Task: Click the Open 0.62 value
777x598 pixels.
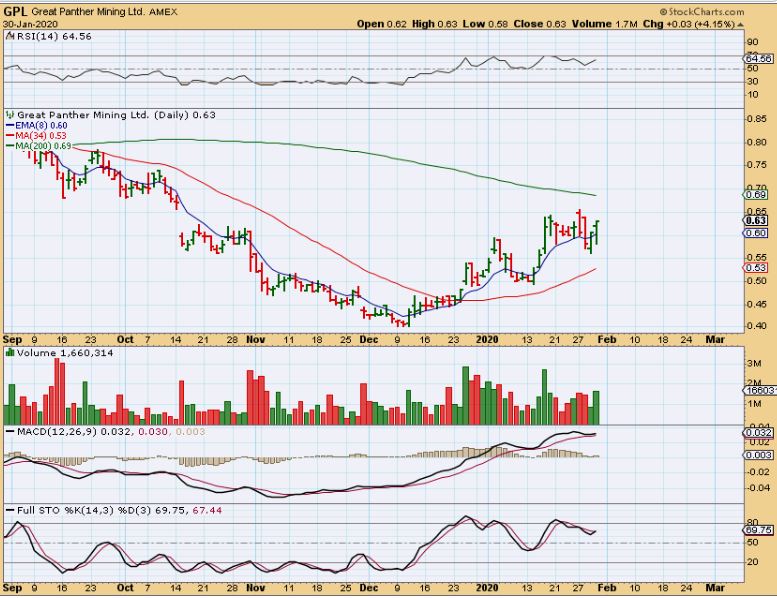Action: coord(382,24)
